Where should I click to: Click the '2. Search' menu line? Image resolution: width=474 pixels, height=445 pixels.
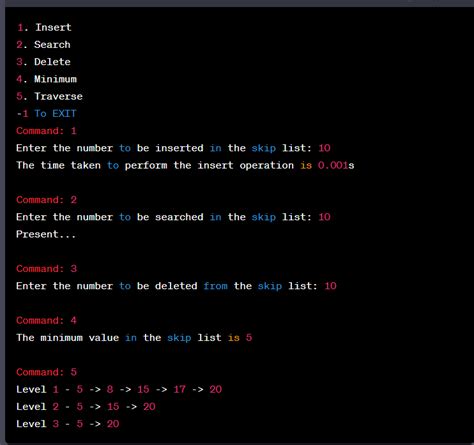click(x=44, y=45)
